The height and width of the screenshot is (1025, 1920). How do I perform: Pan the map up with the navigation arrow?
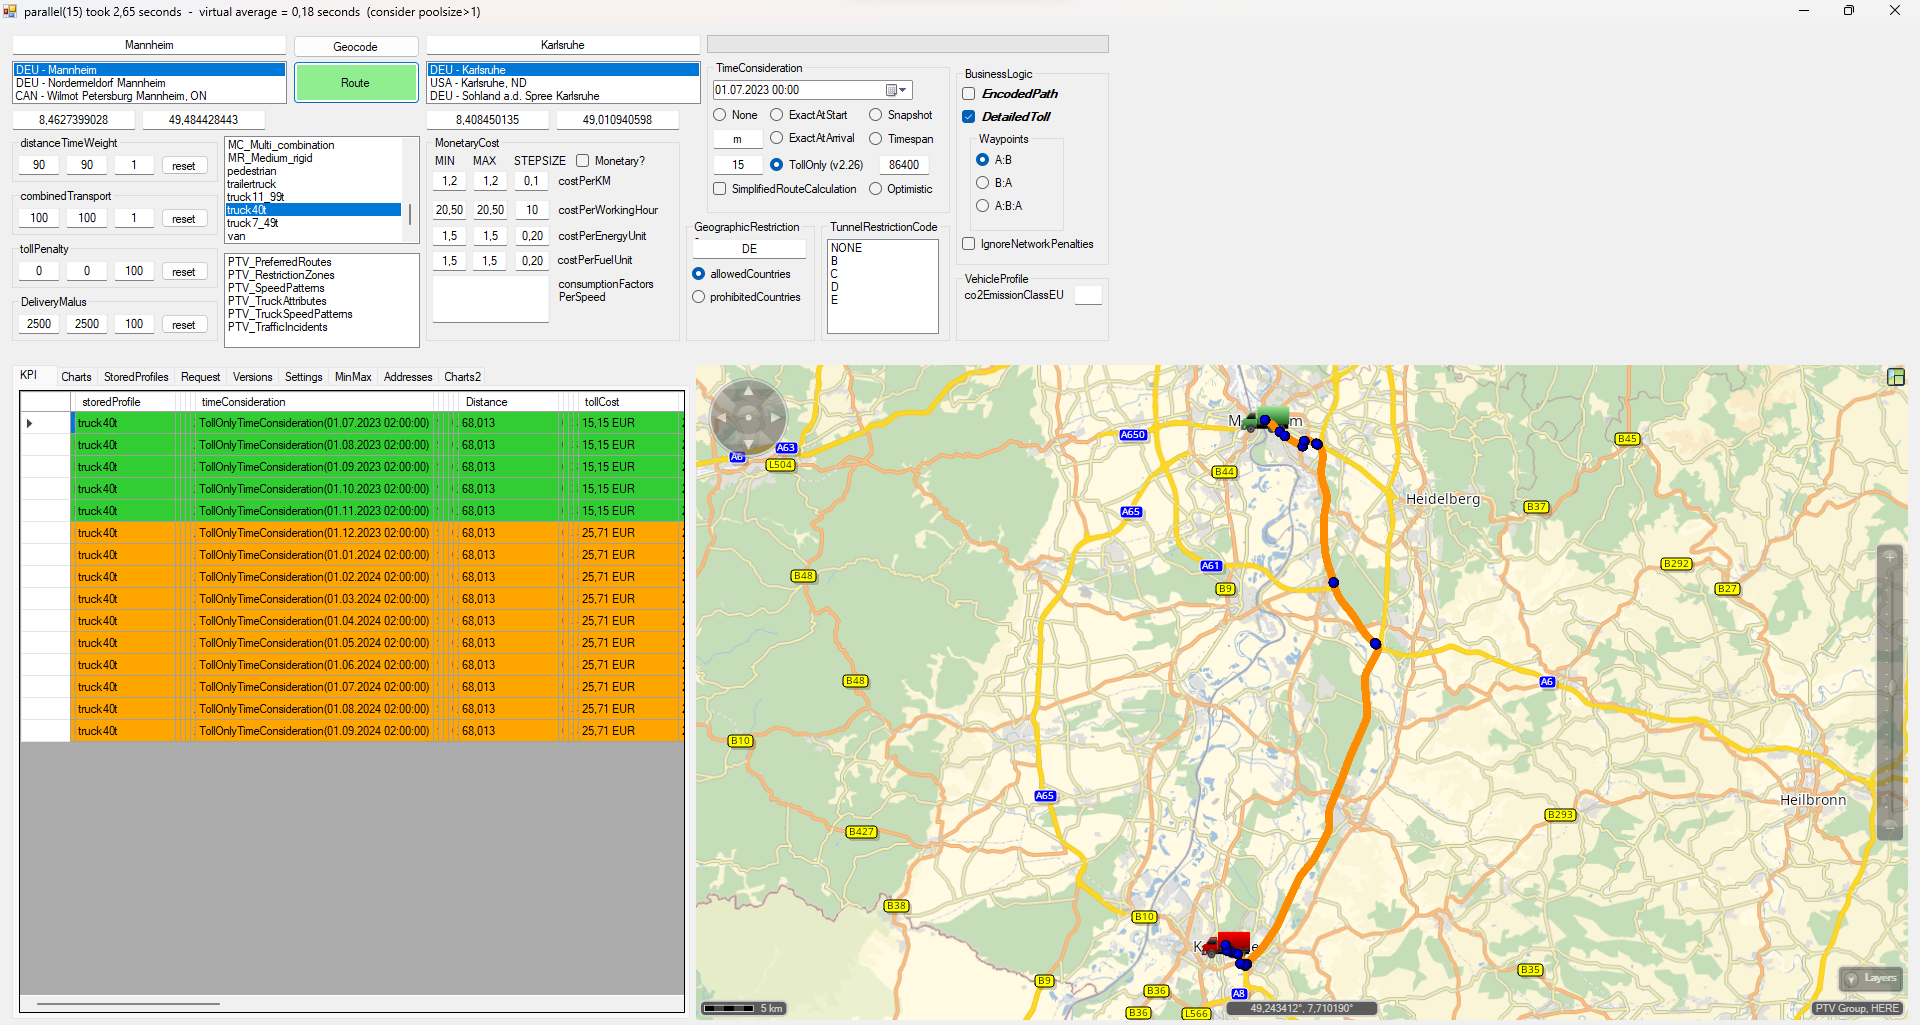[747, 392]
